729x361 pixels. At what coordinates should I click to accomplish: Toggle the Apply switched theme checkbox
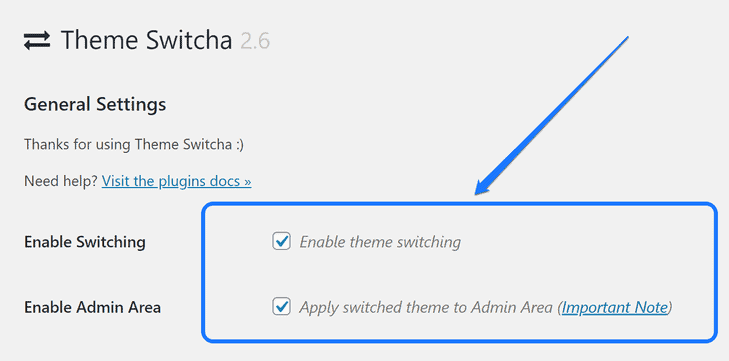pos(281,307)
